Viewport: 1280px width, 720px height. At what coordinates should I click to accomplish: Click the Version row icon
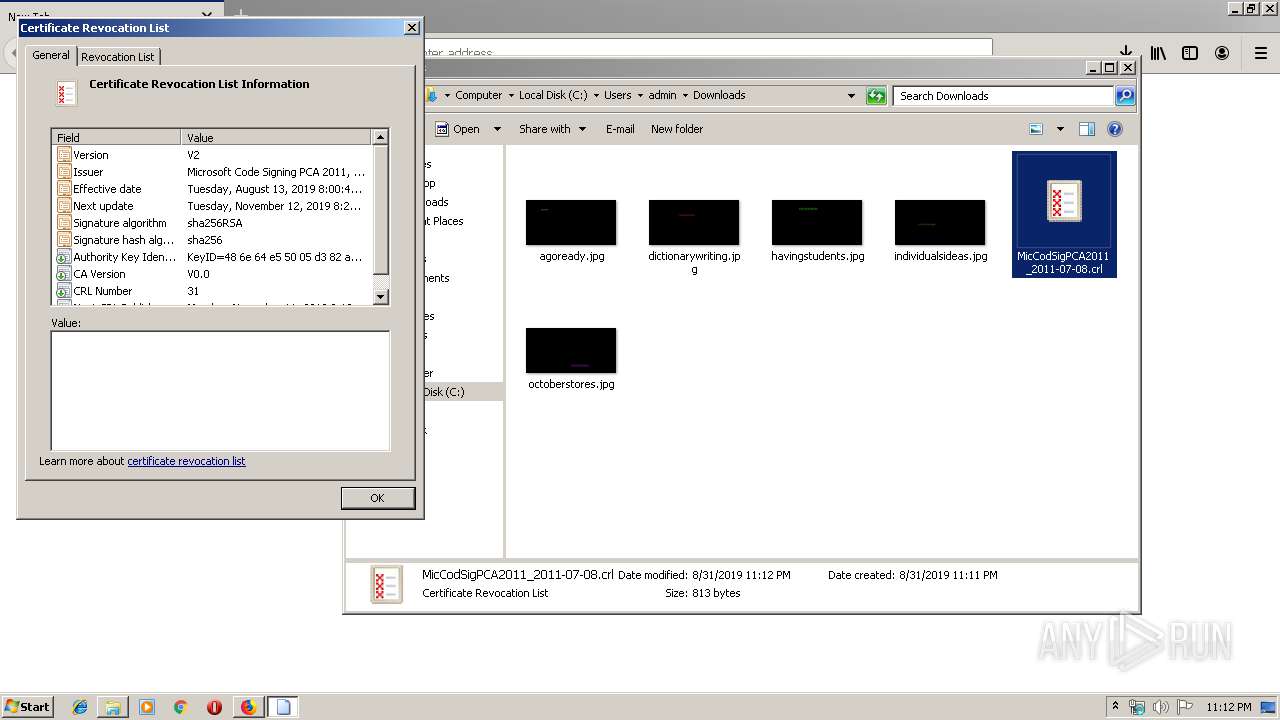pyautogui.click(x=64, y=155)
